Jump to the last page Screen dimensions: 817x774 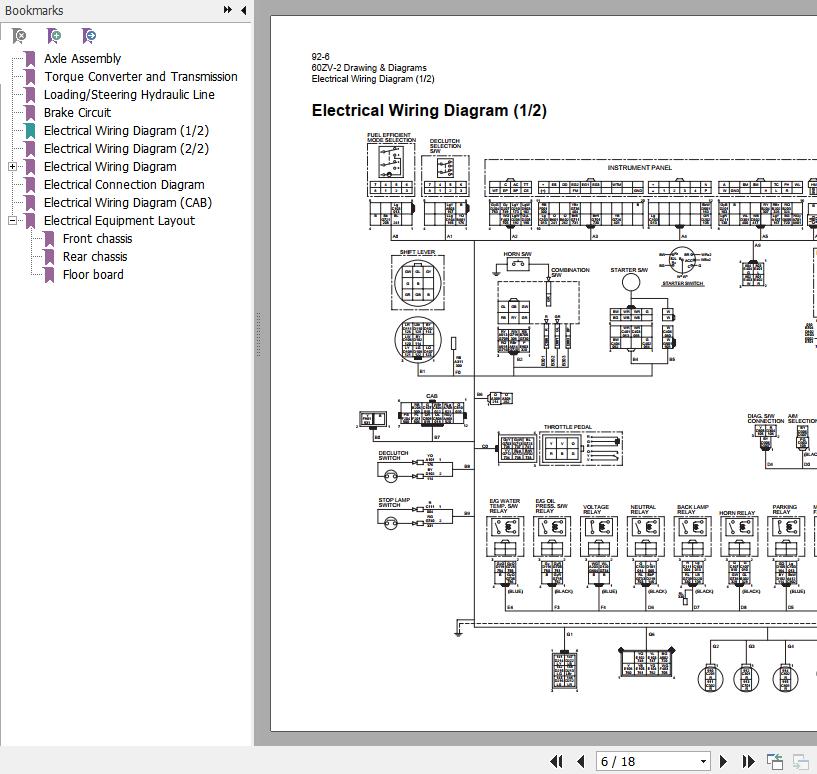(x=747, y=762)
